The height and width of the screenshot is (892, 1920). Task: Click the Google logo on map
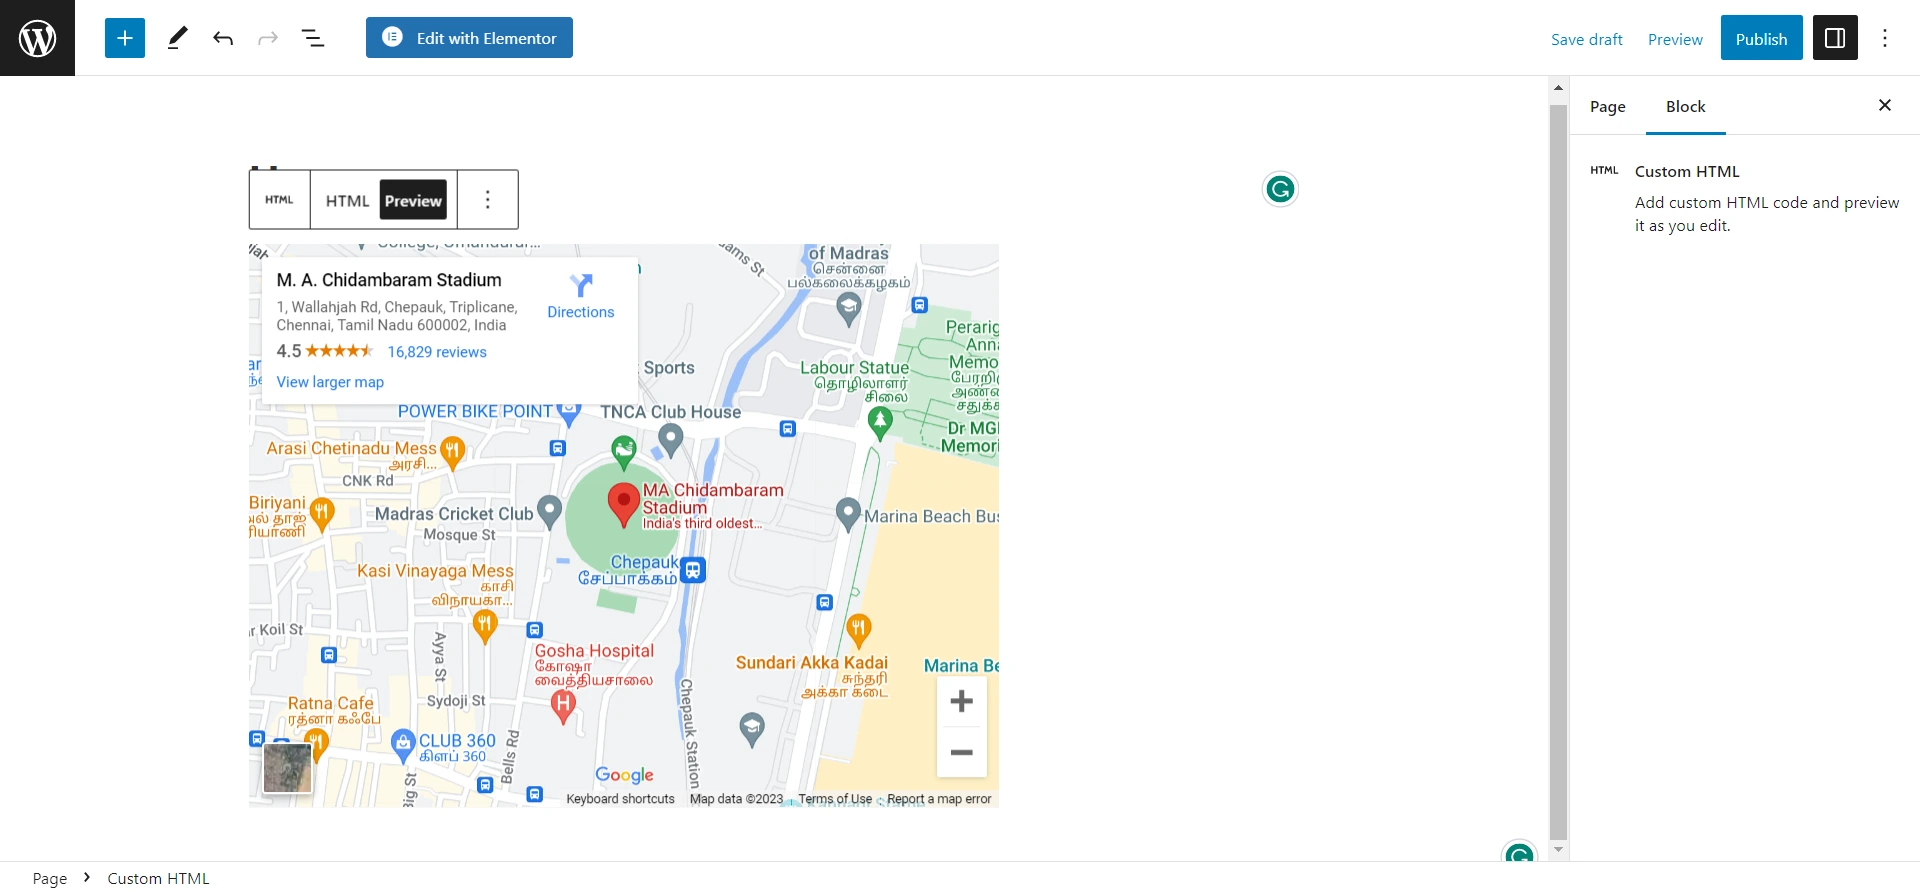[624, 775]
